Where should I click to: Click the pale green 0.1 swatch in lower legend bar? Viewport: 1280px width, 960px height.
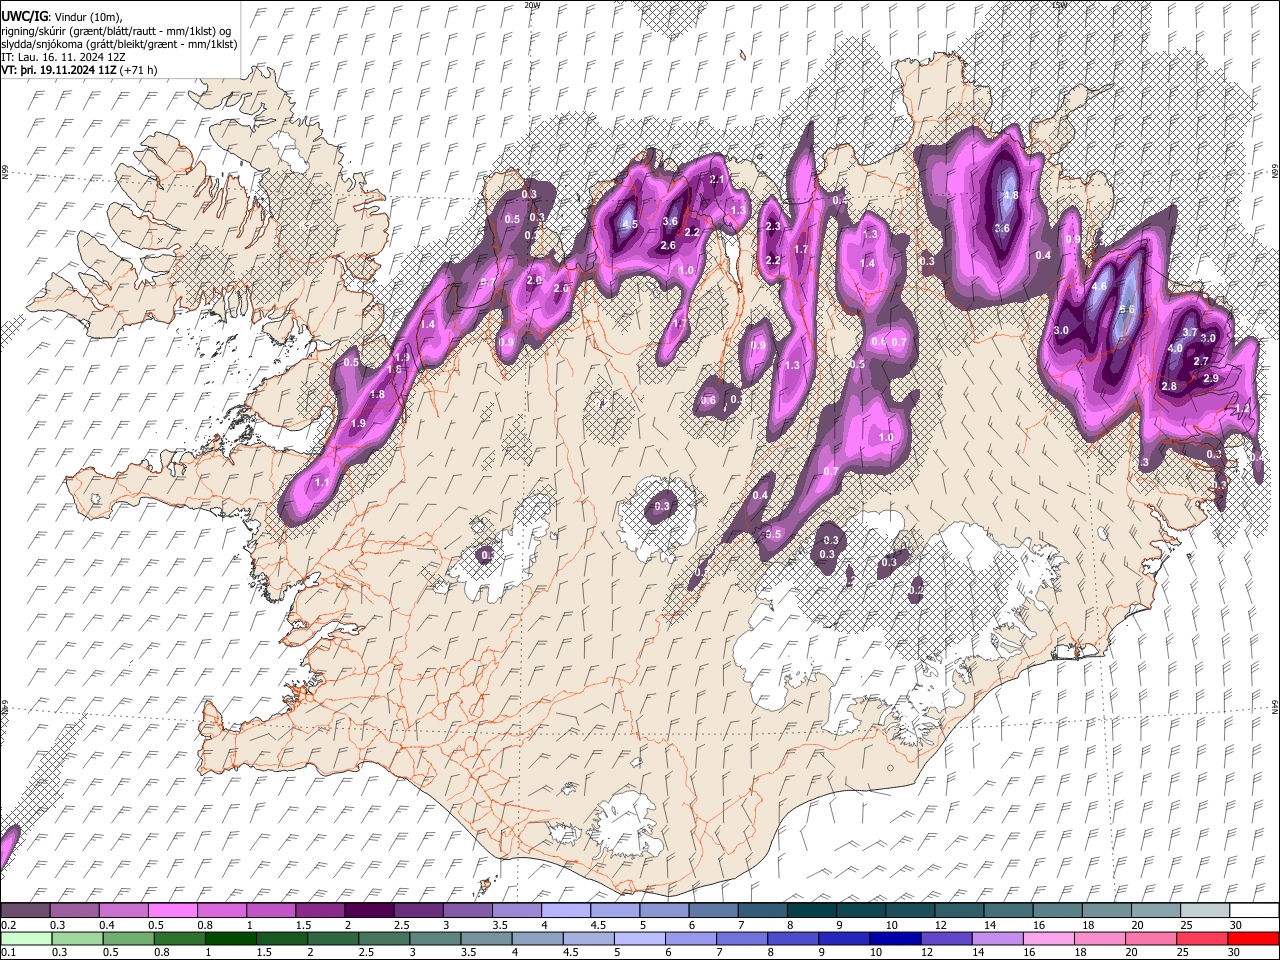click(25, 938)
